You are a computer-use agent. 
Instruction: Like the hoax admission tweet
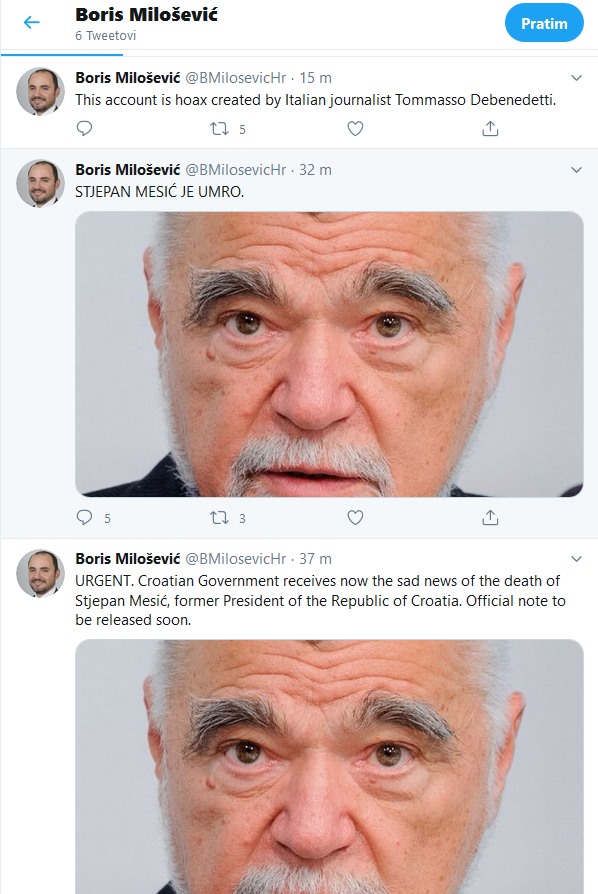point(354,128)
